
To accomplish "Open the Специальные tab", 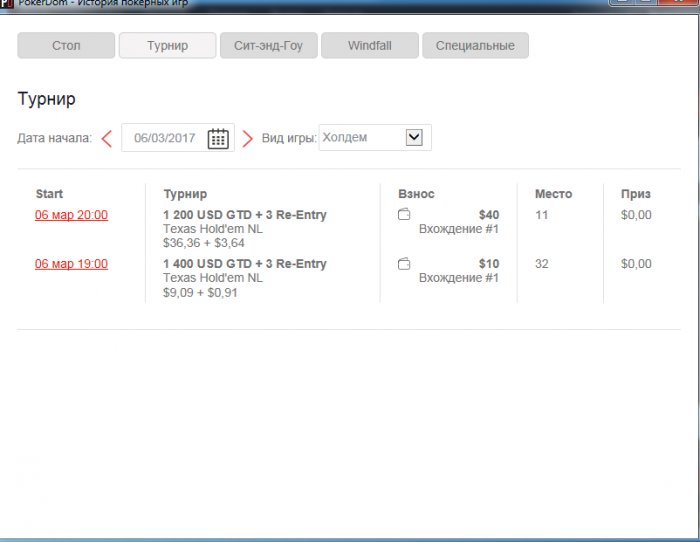I will [475, 45].
